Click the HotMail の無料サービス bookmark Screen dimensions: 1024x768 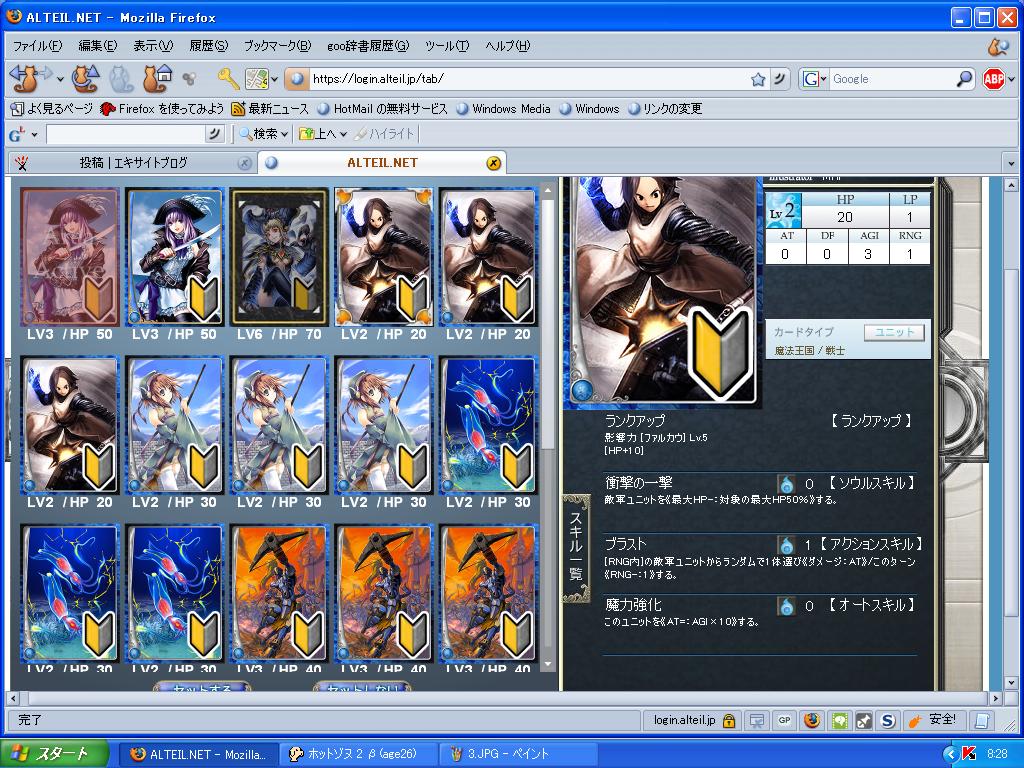[x=383, y=108]
